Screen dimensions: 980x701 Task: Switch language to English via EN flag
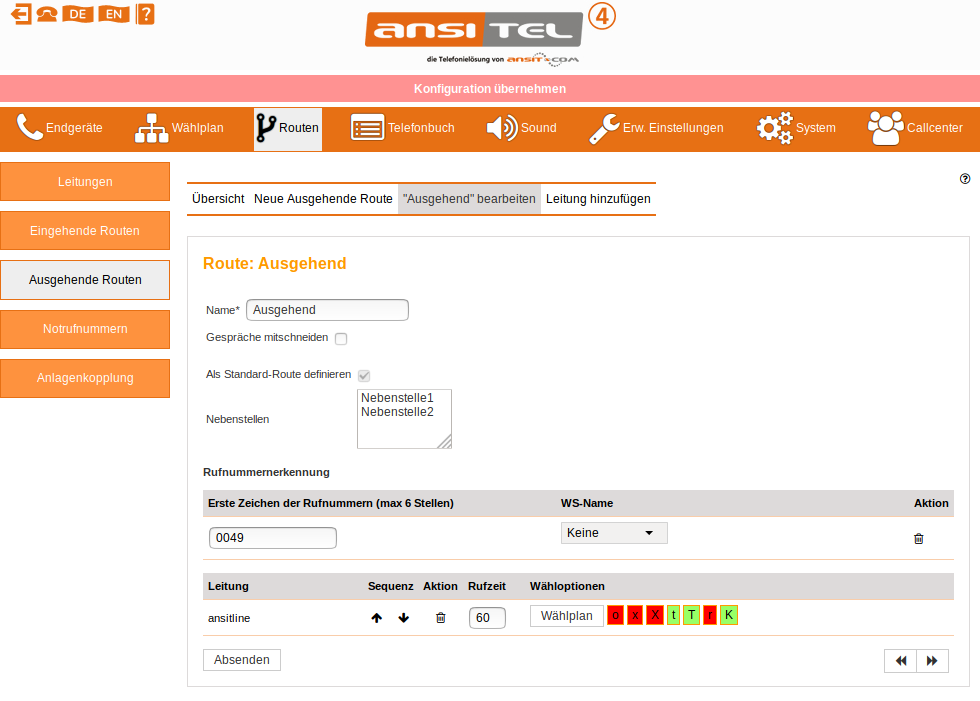coord(114,14)
